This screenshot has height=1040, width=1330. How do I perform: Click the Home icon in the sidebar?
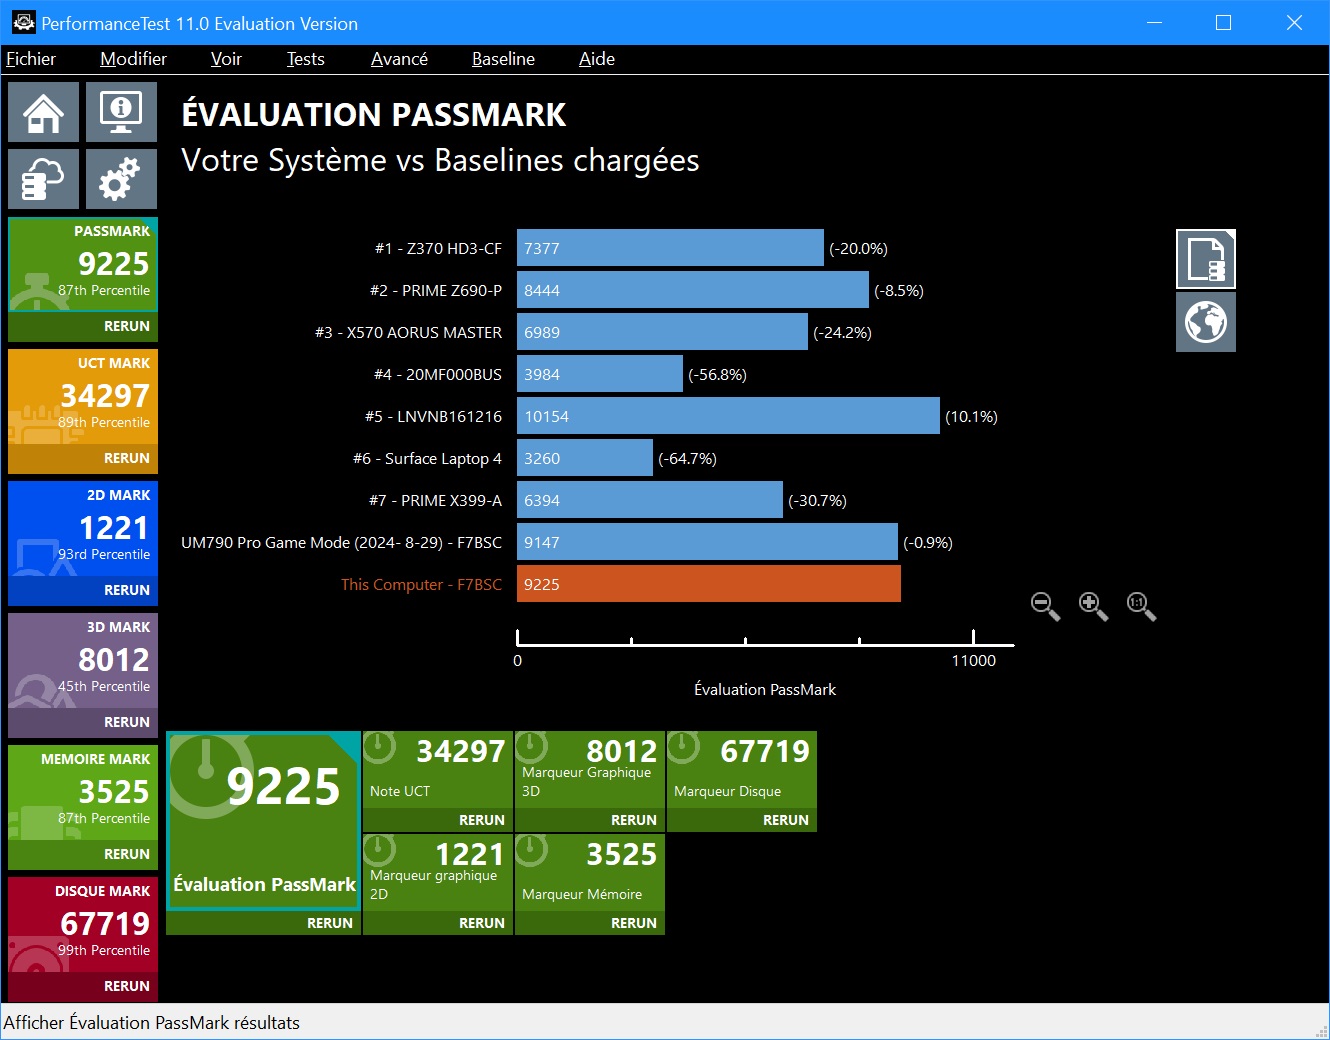pyautogui.click(x=43, y=112)
